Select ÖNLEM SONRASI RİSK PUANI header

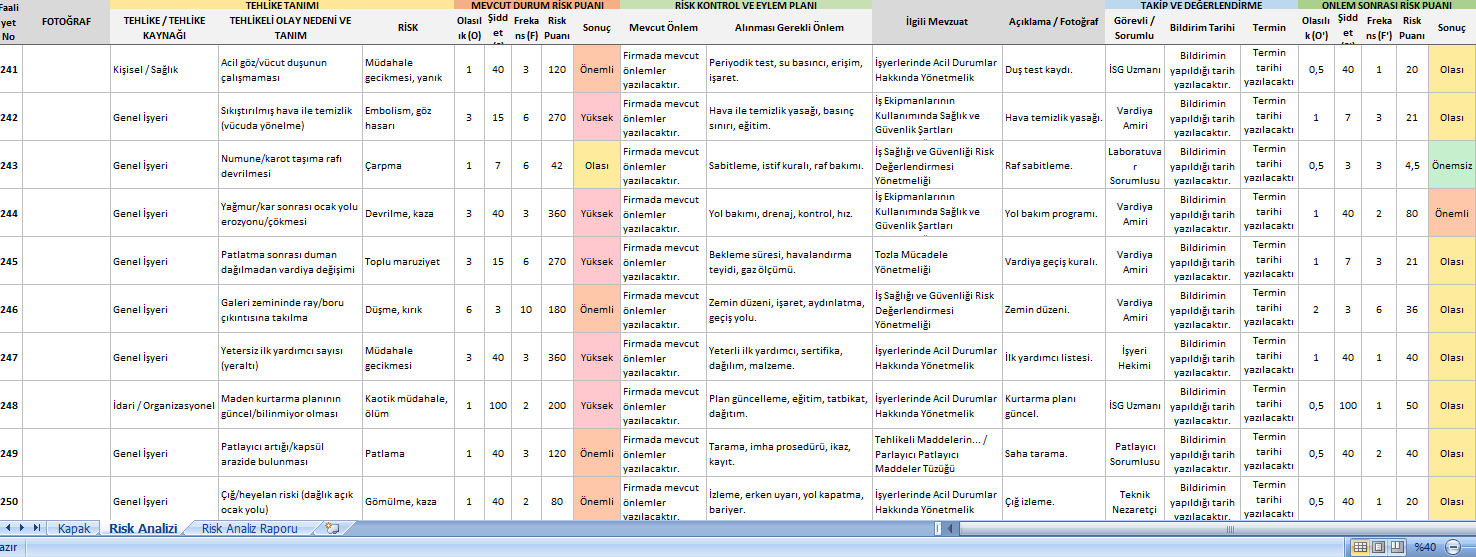point(1387,5)
